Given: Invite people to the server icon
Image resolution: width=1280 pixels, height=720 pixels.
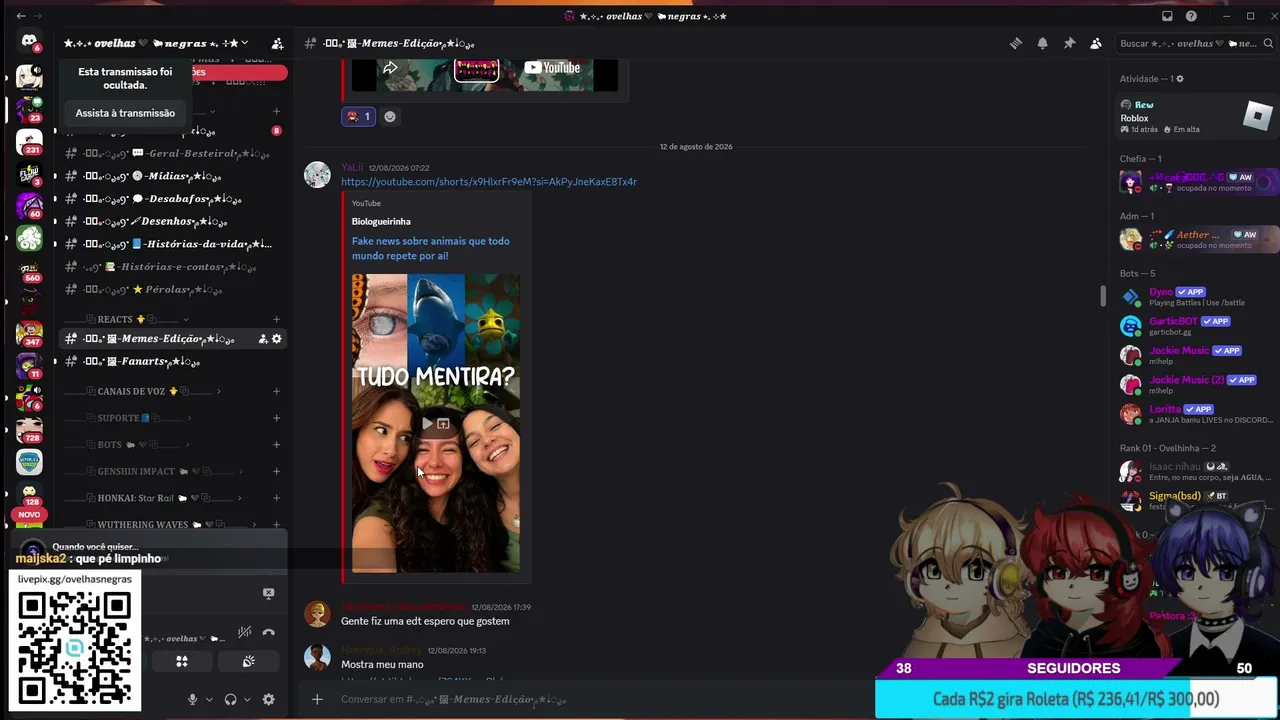Looking at the screenshot, I should [x=277, y=43].
